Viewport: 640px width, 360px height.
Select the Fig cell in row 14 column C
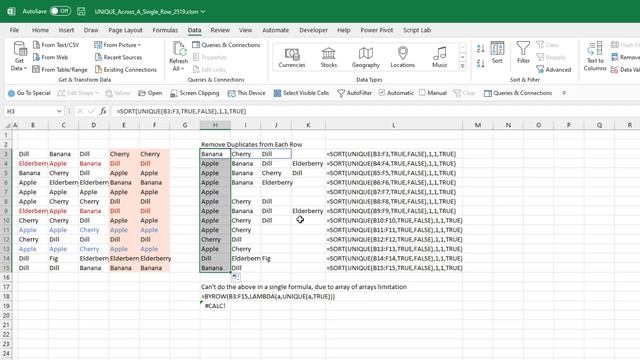click(63, 258)
